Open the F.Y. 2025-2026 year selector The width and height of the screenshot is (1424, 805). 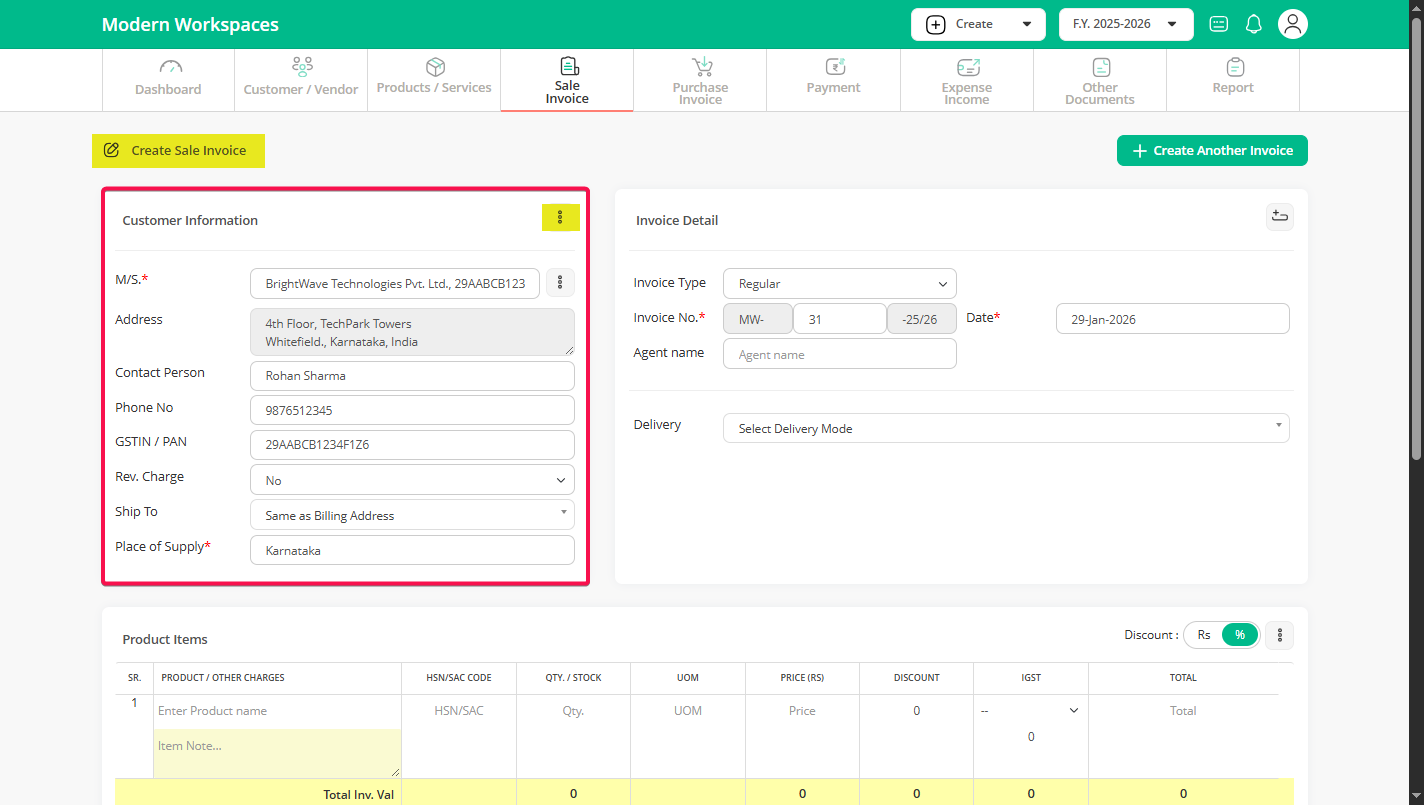pyautogui.click(x=1125, y=24)
